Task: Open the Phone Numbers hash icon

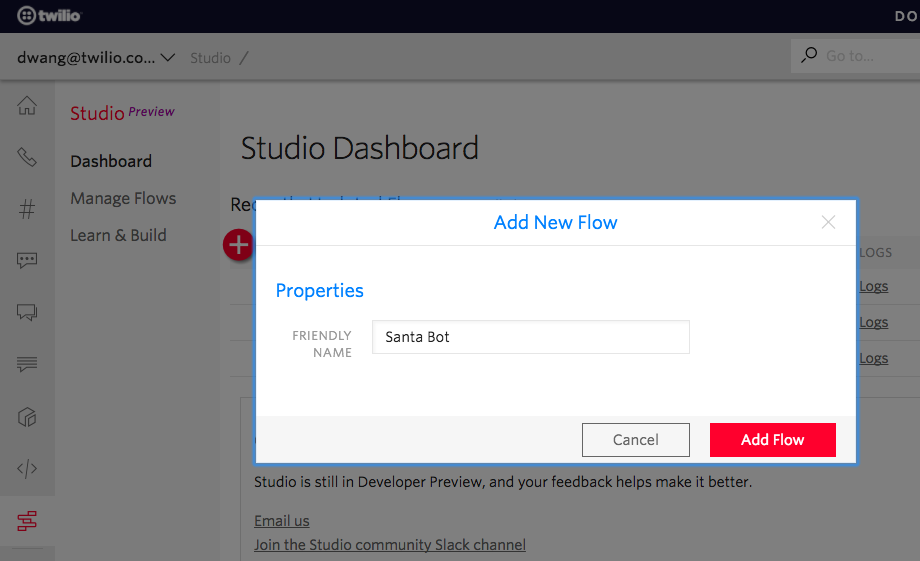Action: [x=27, y=209]
